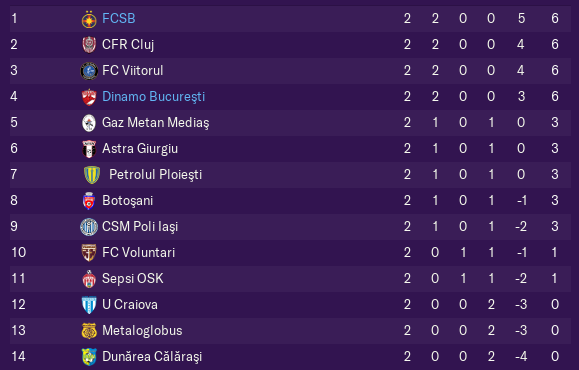Select the Metaloglobus team name
The height and width of the screenshot is (370, 579).
pyautogui.click(x=142, y=330)
